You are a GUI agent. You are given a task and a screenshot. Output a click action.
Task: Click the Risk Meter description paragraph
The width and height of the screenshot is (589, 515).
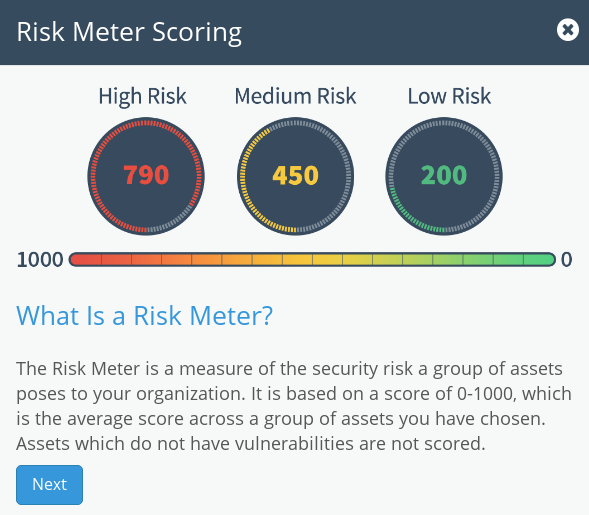pos(294,406)
